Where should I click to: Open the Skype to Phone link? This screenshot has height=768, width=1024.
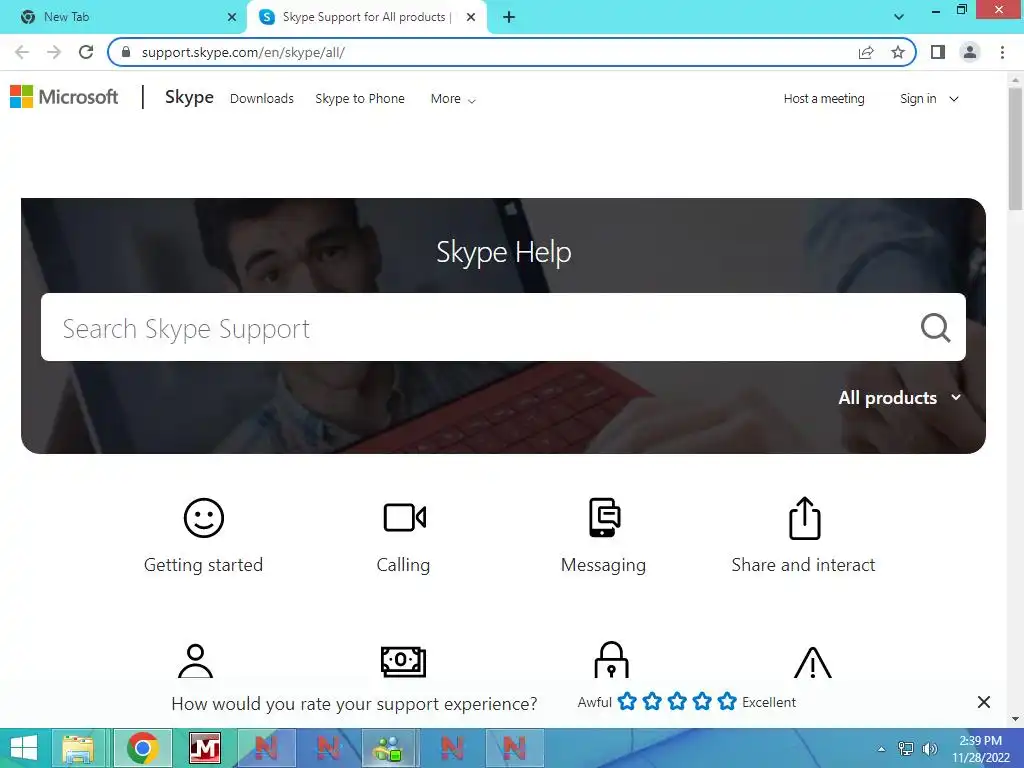coord(360,99)
